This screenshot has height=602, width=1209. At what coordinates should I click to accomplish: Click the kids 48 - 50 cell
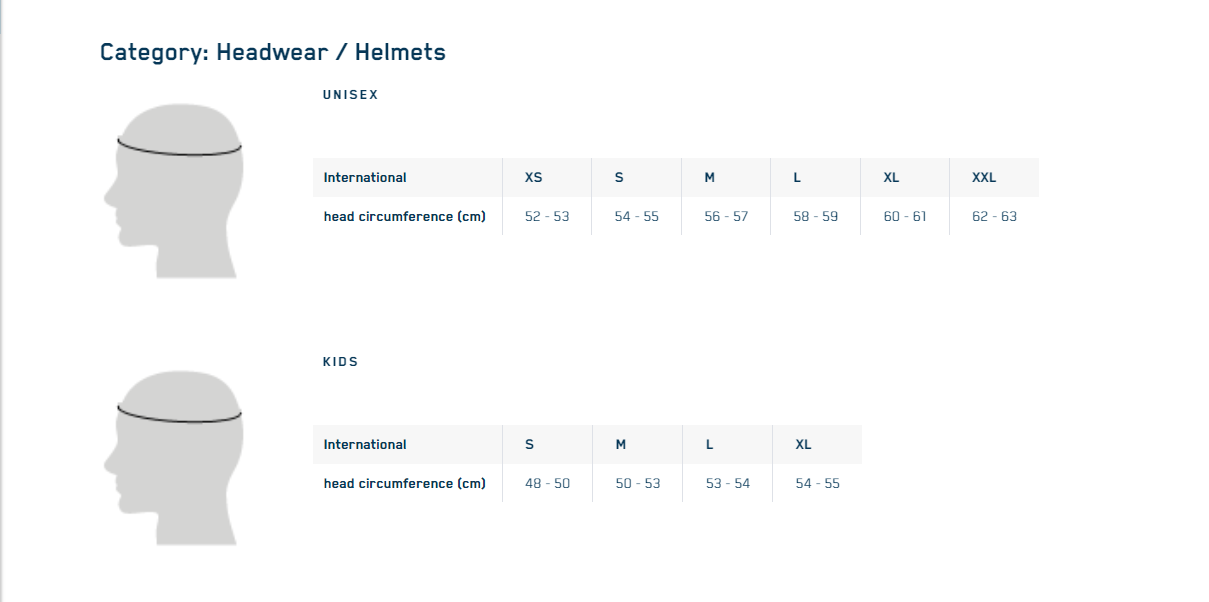[547, 484]
